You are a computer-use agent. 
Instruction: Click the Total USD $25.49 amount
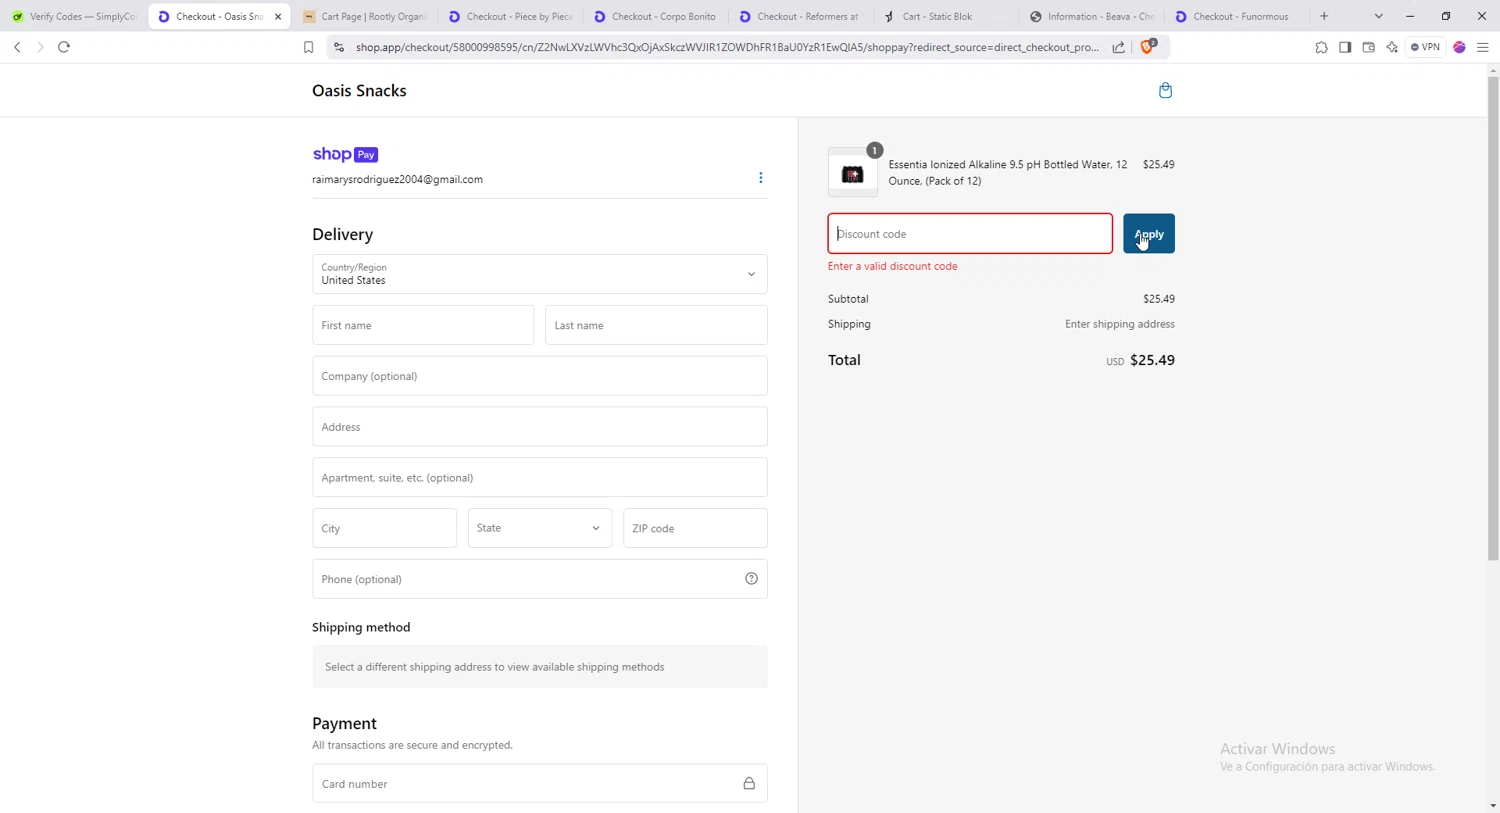1140,360
